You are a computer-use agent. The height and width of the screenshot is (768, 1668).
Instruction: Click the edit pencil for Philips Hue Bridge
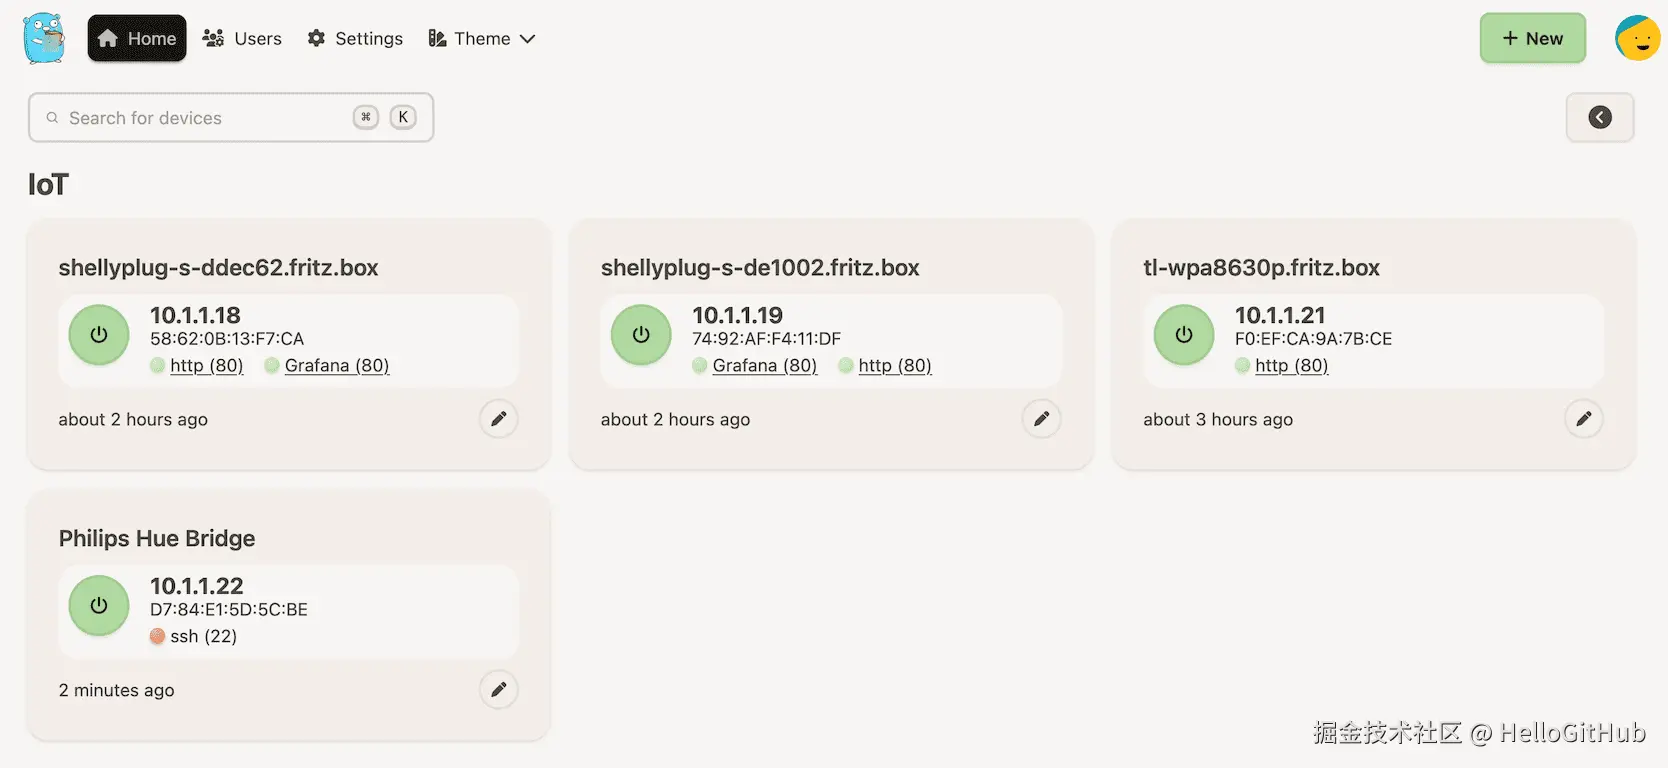498,689
